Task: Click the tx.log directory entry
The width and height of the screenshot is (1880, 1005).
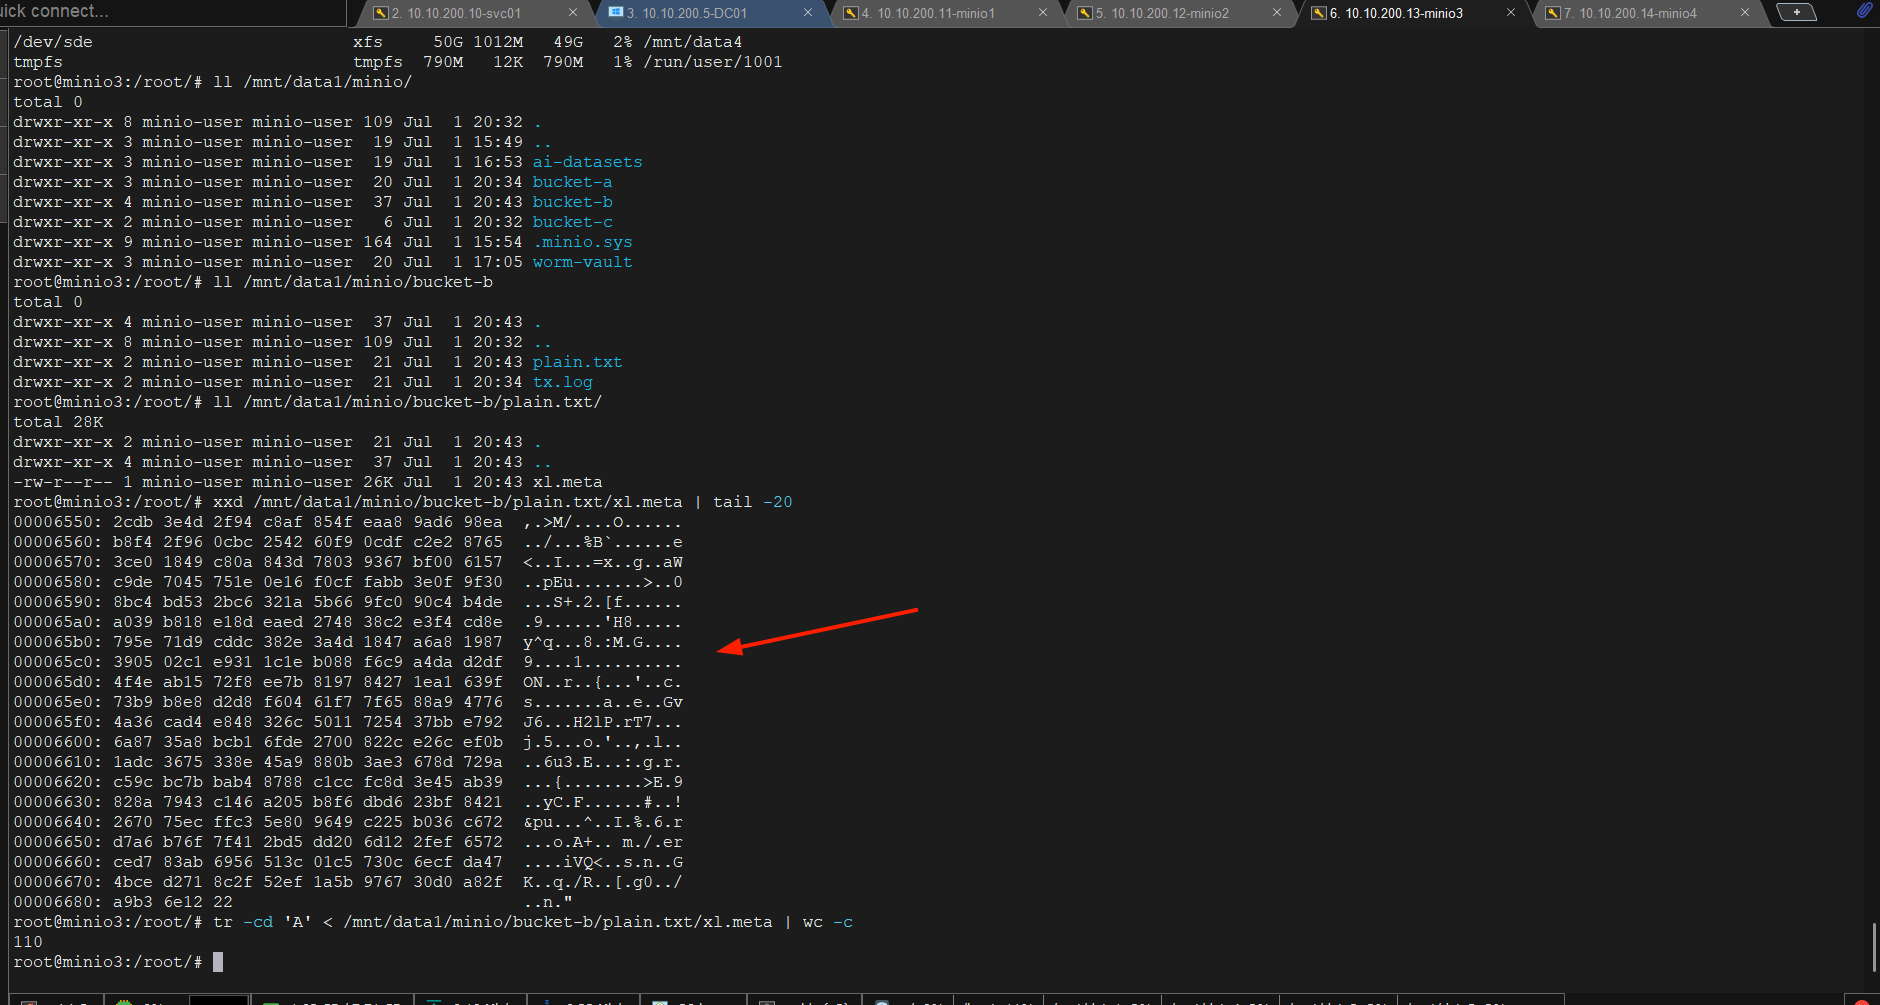Action: 562,382
